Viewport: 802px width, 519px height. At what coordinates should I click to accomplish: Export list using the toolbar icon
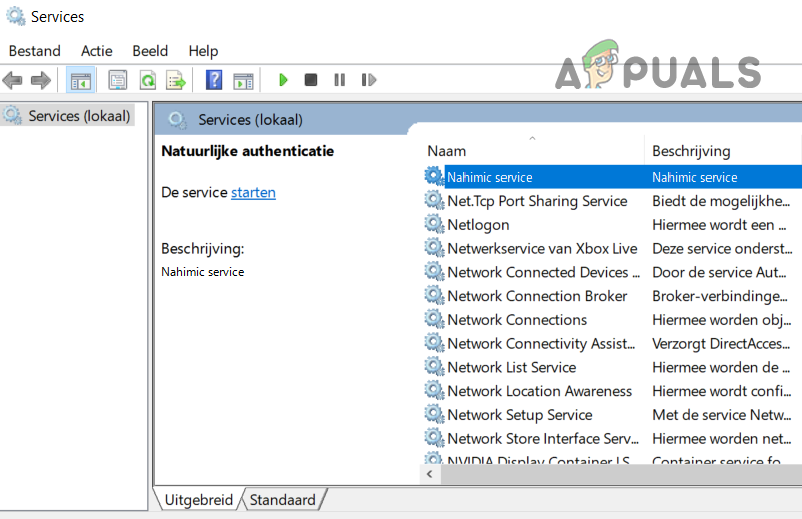coord(176,80)
